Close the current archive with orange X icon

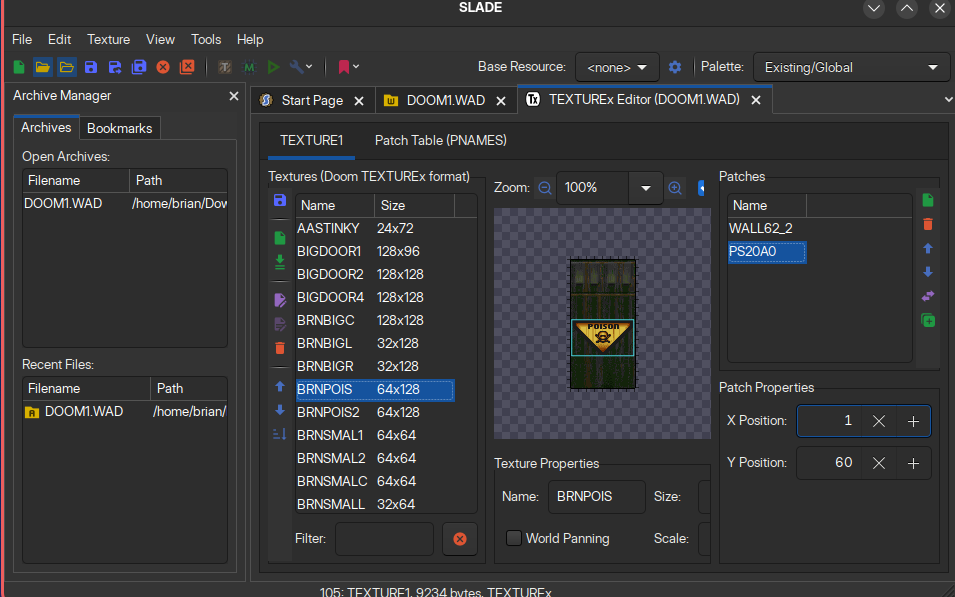click(163, 67)
